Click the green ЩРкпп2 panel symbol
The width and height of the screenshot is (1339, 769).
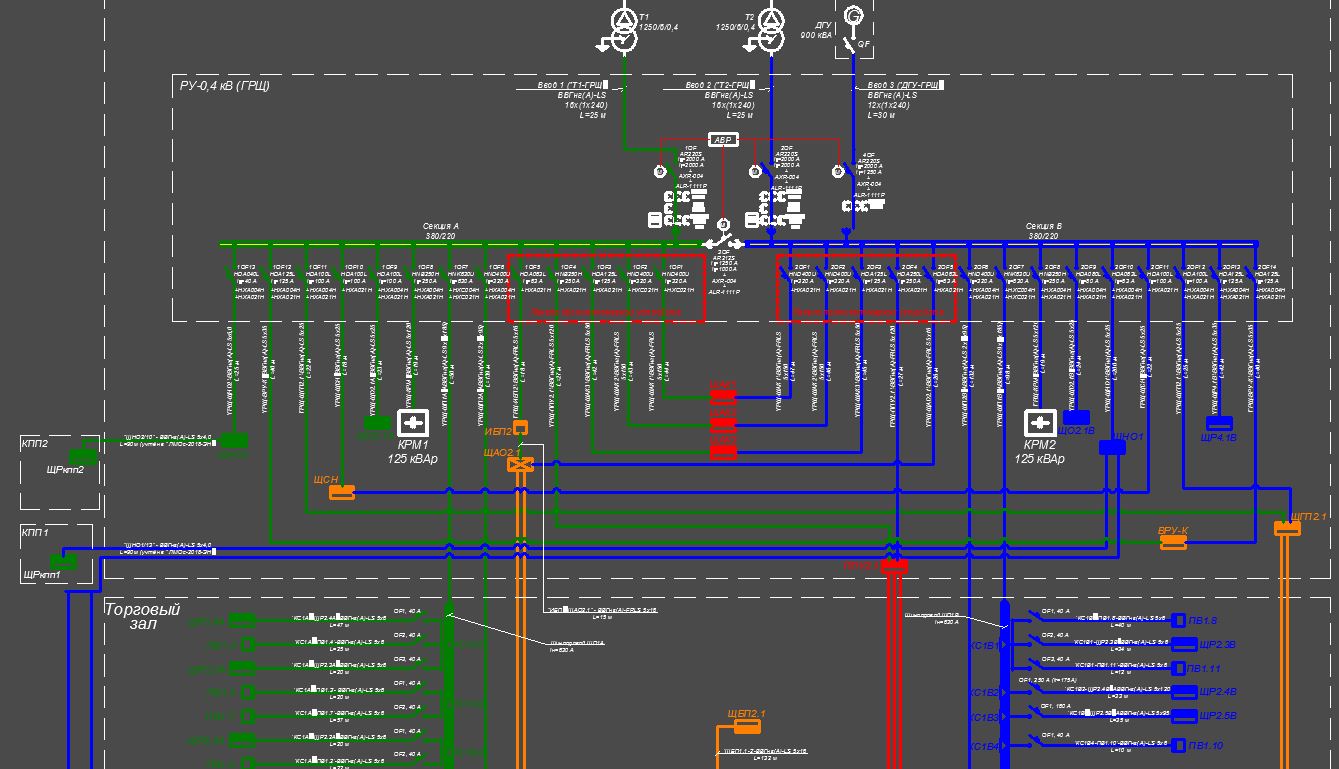83,457
